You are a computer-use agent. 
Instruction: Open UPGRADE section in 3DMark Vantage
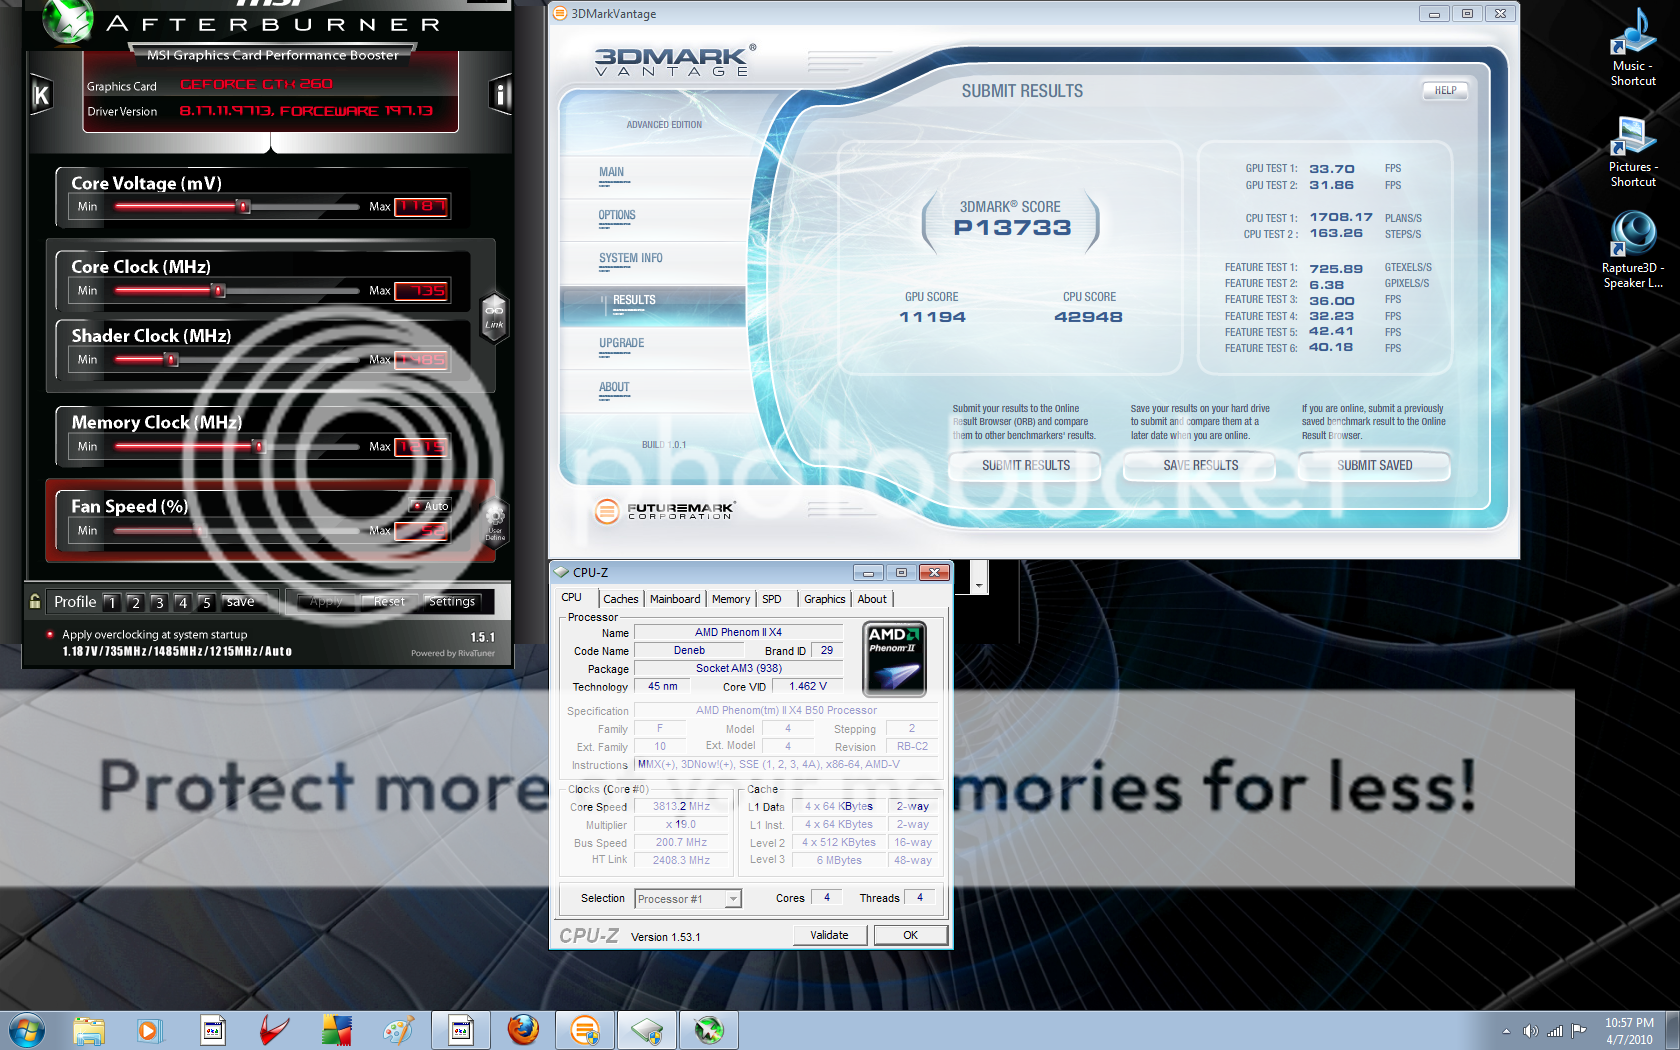click(x=652, y=348)
